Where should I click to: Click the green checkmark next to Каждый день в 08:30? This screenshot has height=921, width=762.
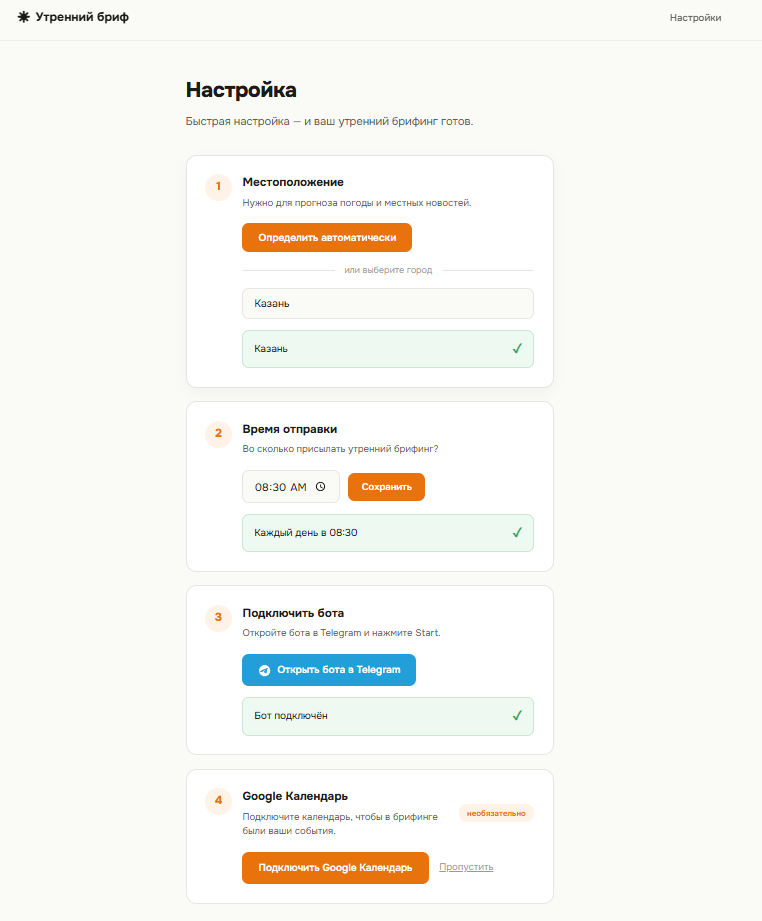click(517, 533)
